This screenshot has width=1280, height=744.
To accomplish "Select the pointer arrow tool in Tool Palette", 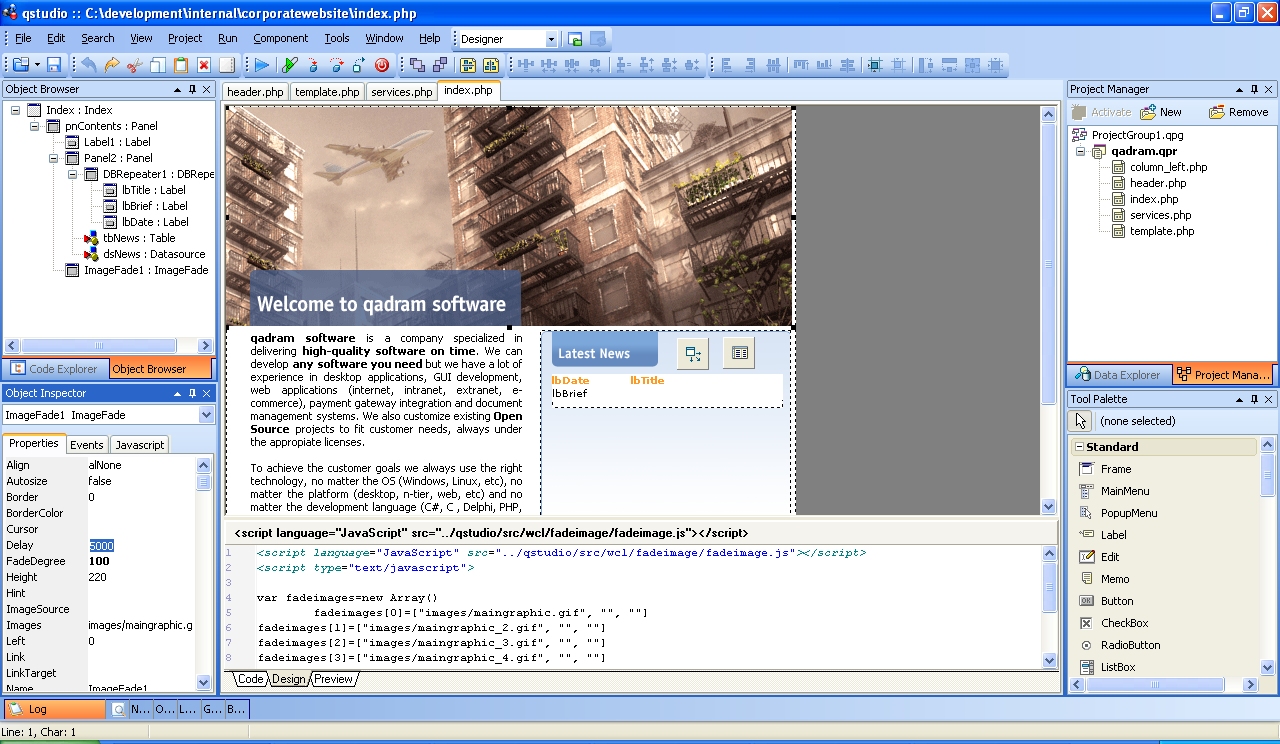I will coord(1081,421).
